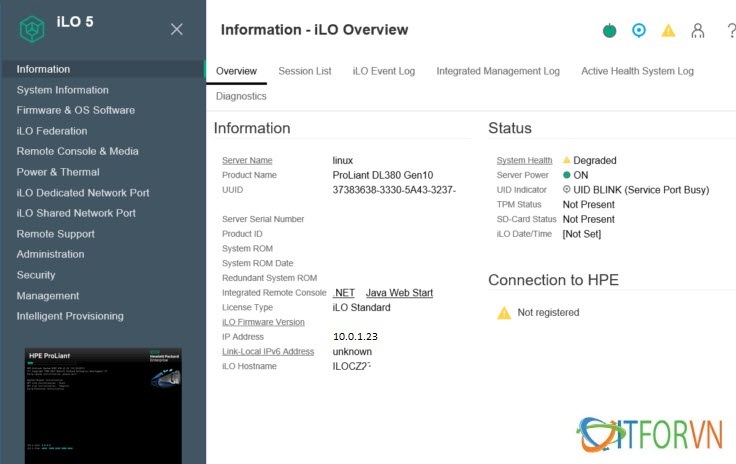The image size is (736, 464).
Task: Close the navigation menu with X icon
Action: click(x=177, y=29)
